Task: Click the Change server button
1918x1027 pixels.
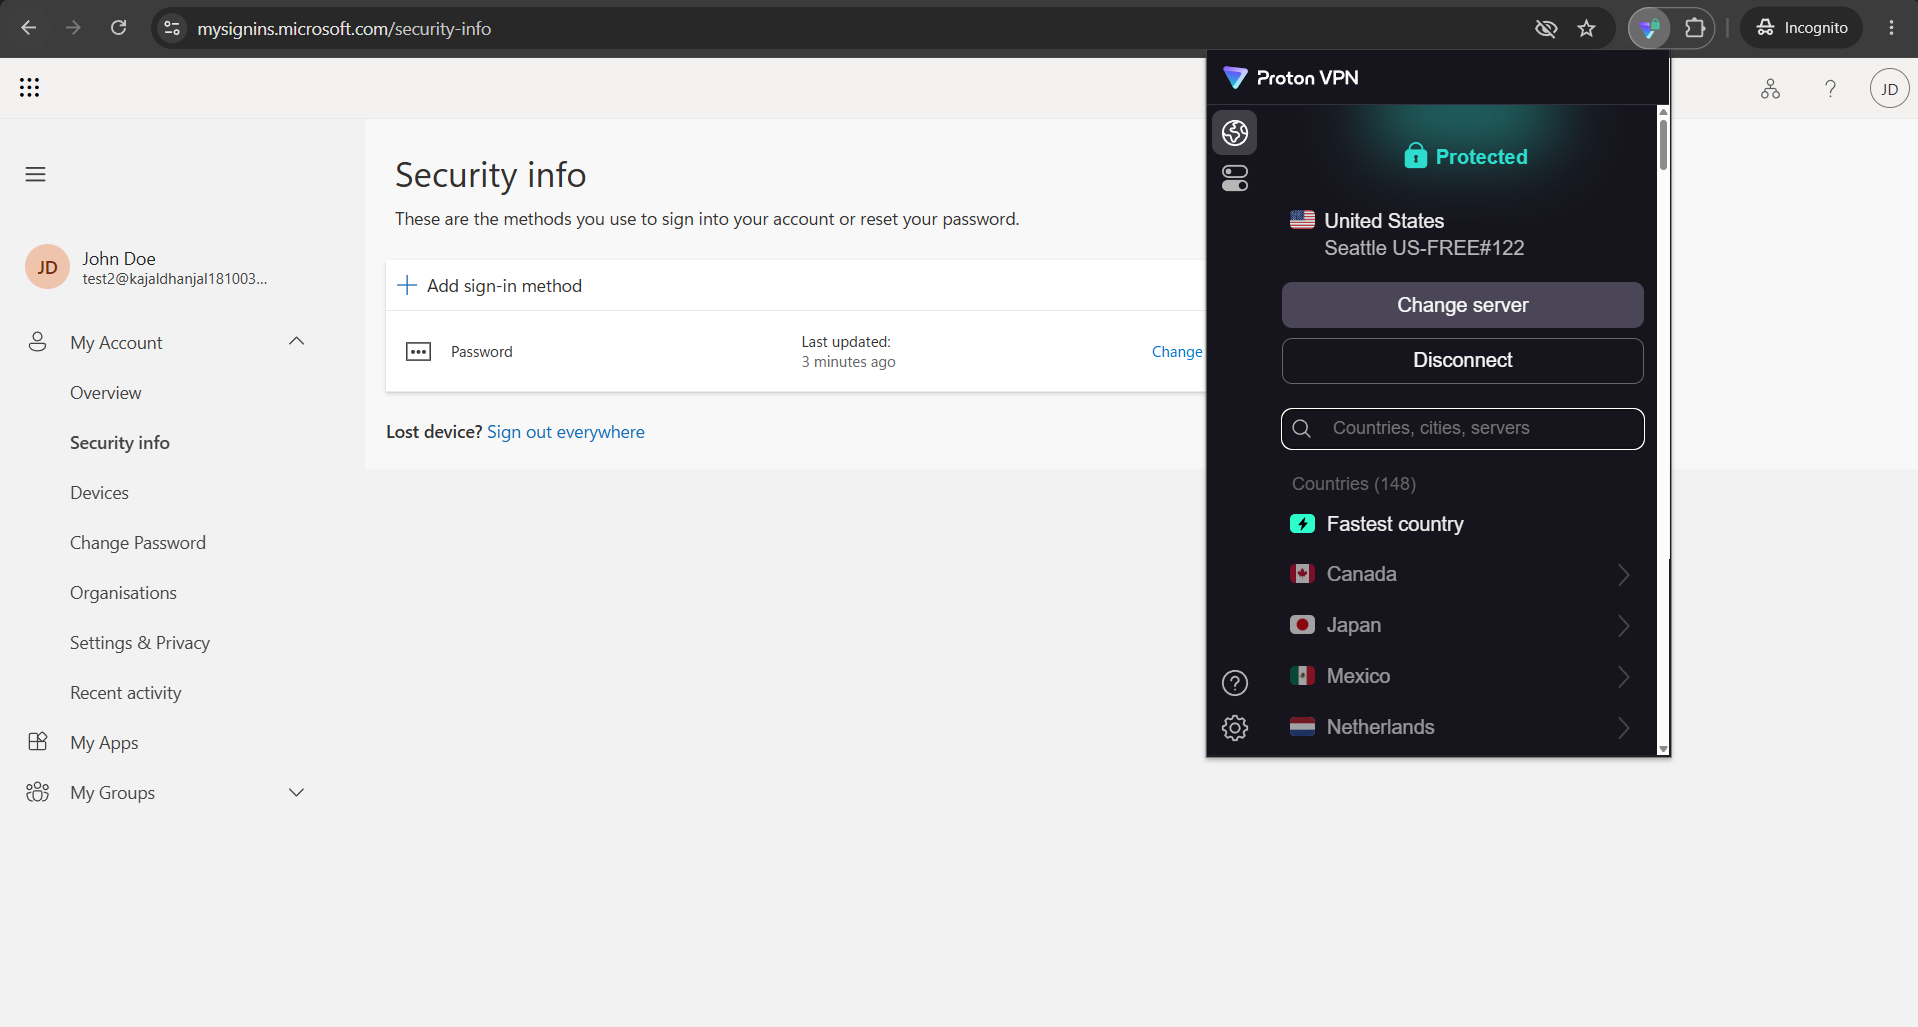Action: (1462, 305)
